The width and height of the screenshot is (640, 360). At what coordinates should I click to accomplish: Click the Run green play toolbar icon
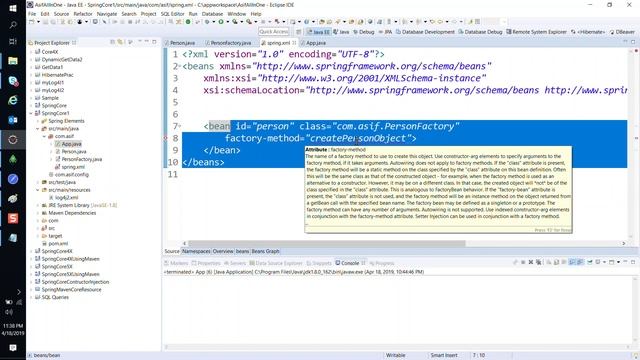(221, 22)
